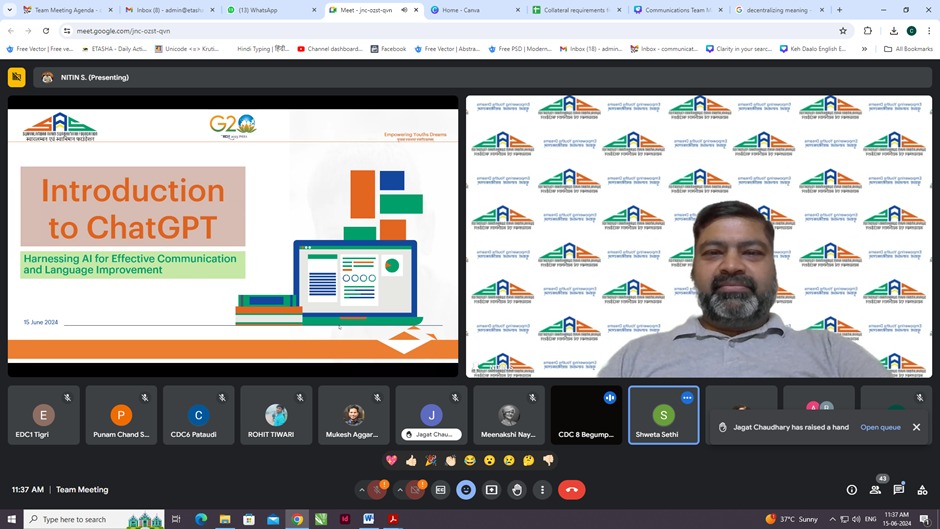
Task: Select the Meenakshi Nayar participant tile
Action: (x=508, y=415)
